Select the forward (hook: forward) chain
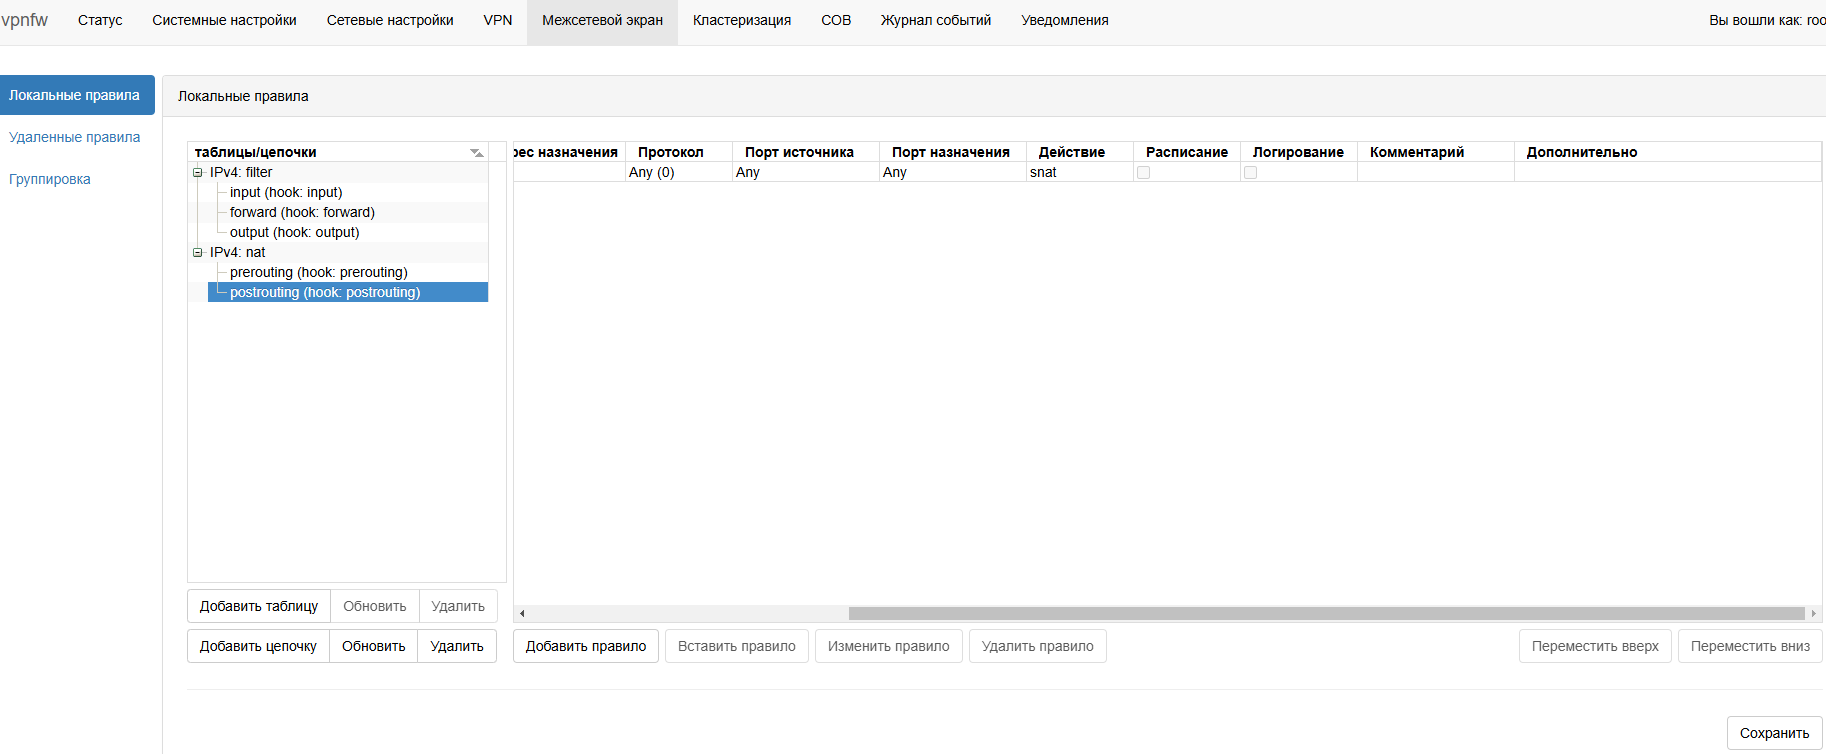The width and height of the screenshot is (1826, 754). coord(302,213)
